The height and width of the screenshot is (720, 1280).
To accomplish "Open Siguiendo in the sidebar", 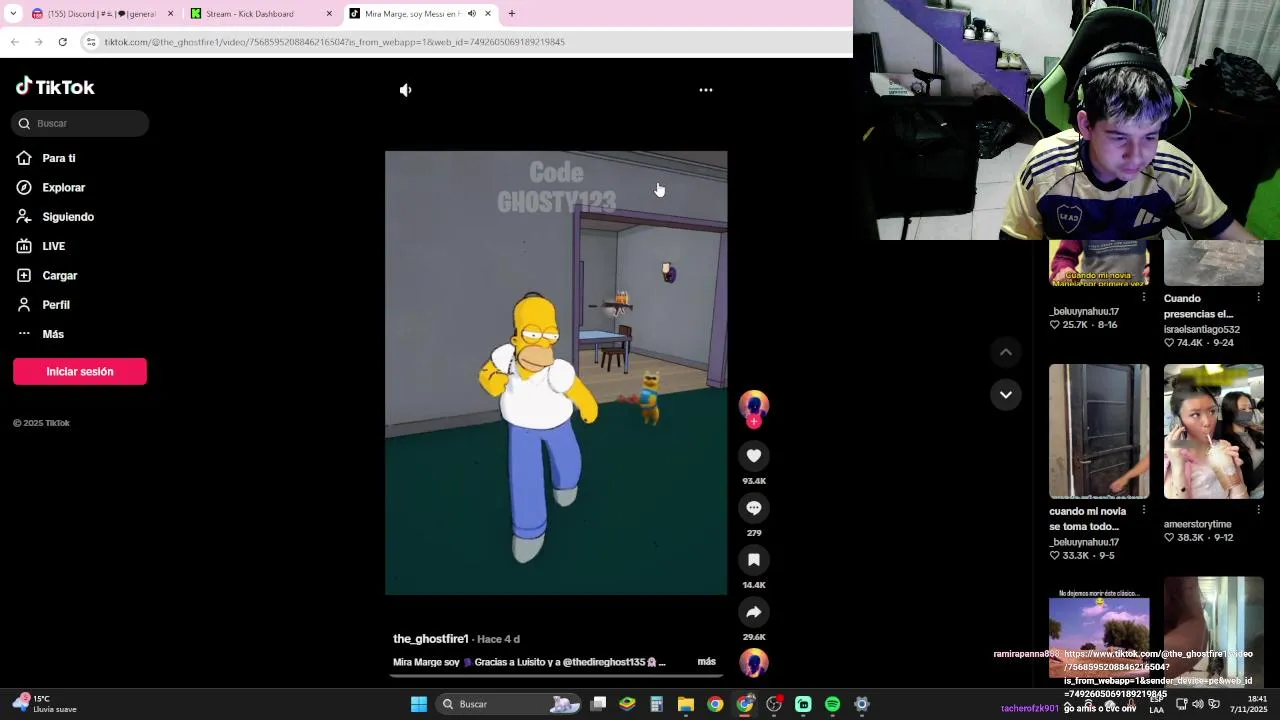I will [x=67, y=217].
